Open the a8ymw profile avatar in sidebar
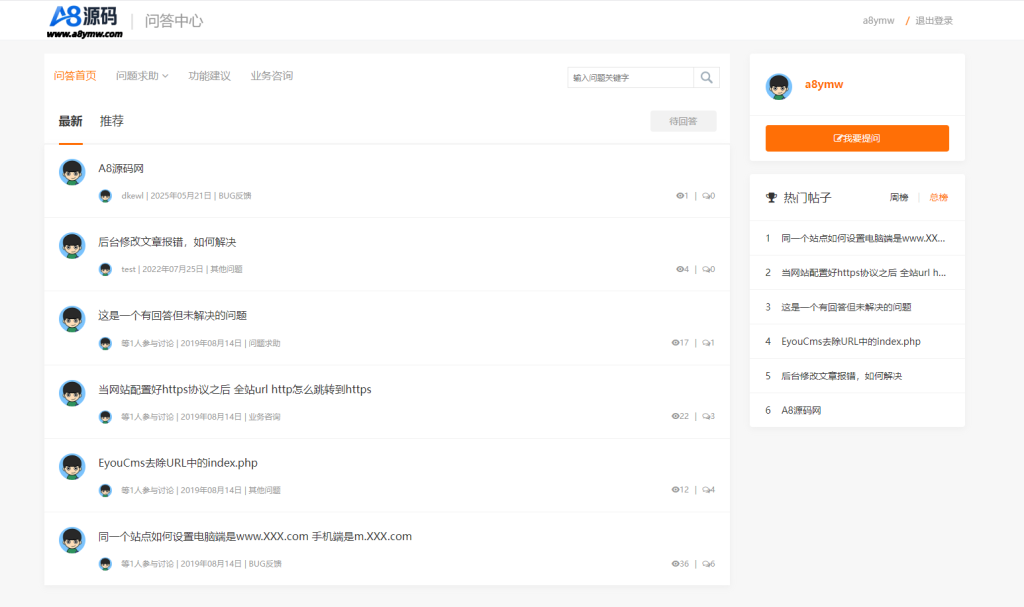 point(778,86)
